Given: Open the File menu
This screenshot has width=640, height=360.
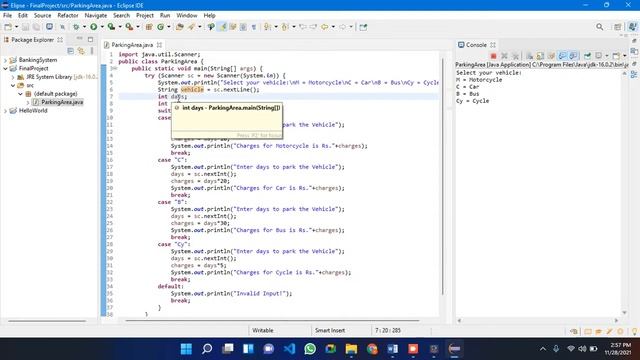Looking at the screenshot, I should 7,16.
